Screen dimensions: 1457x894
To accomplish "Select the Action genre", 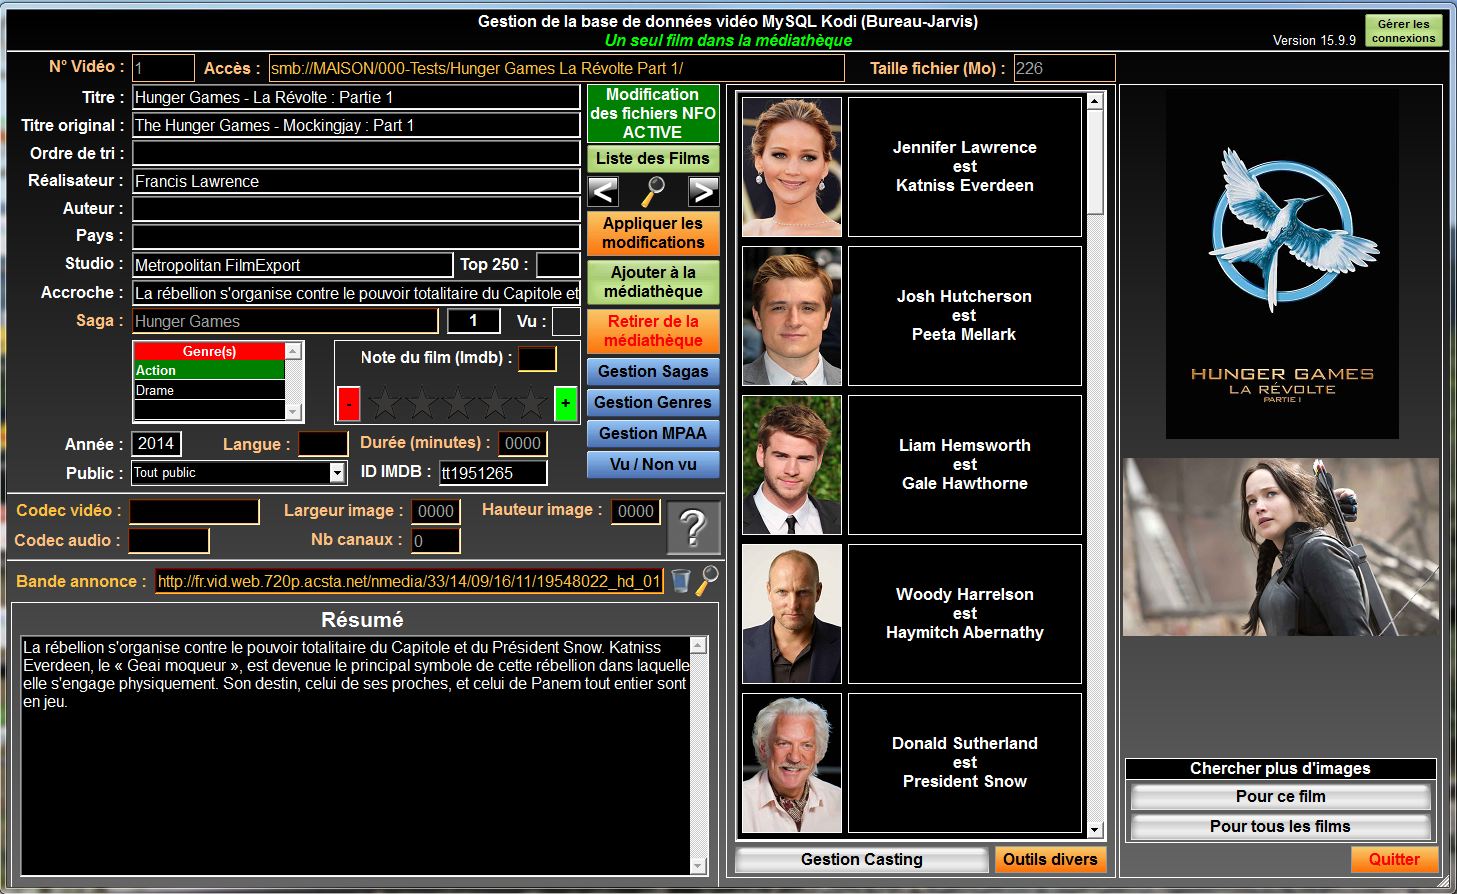I will 209,370.
